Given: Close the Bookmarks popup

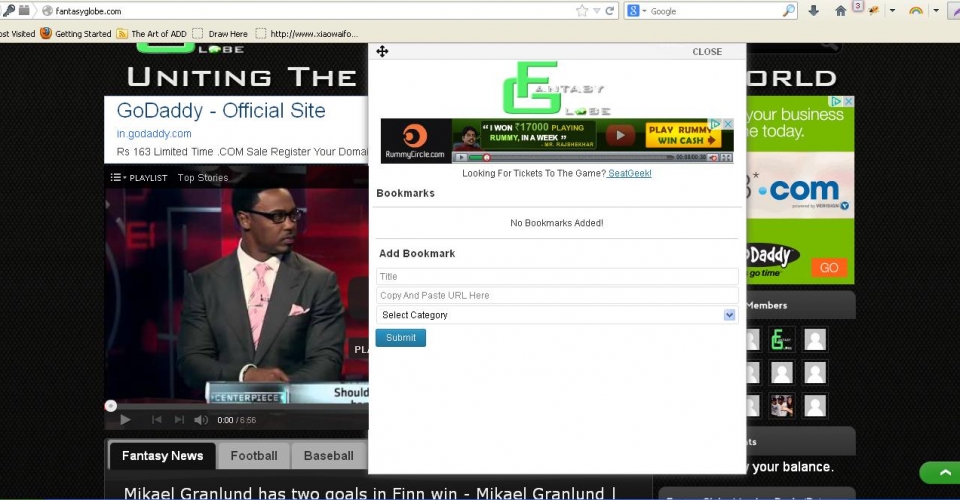Looking at the screenshot, I should [707, 52].
